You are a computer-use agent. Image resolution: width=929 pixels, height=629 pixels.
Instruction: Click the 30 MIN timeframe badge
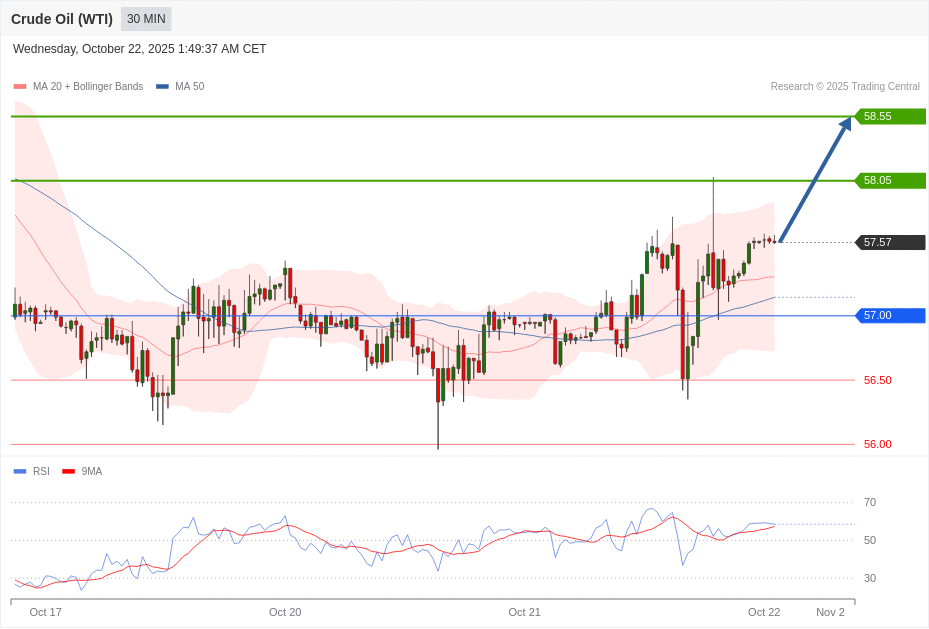pyautogui.click(x=146, y=19)
